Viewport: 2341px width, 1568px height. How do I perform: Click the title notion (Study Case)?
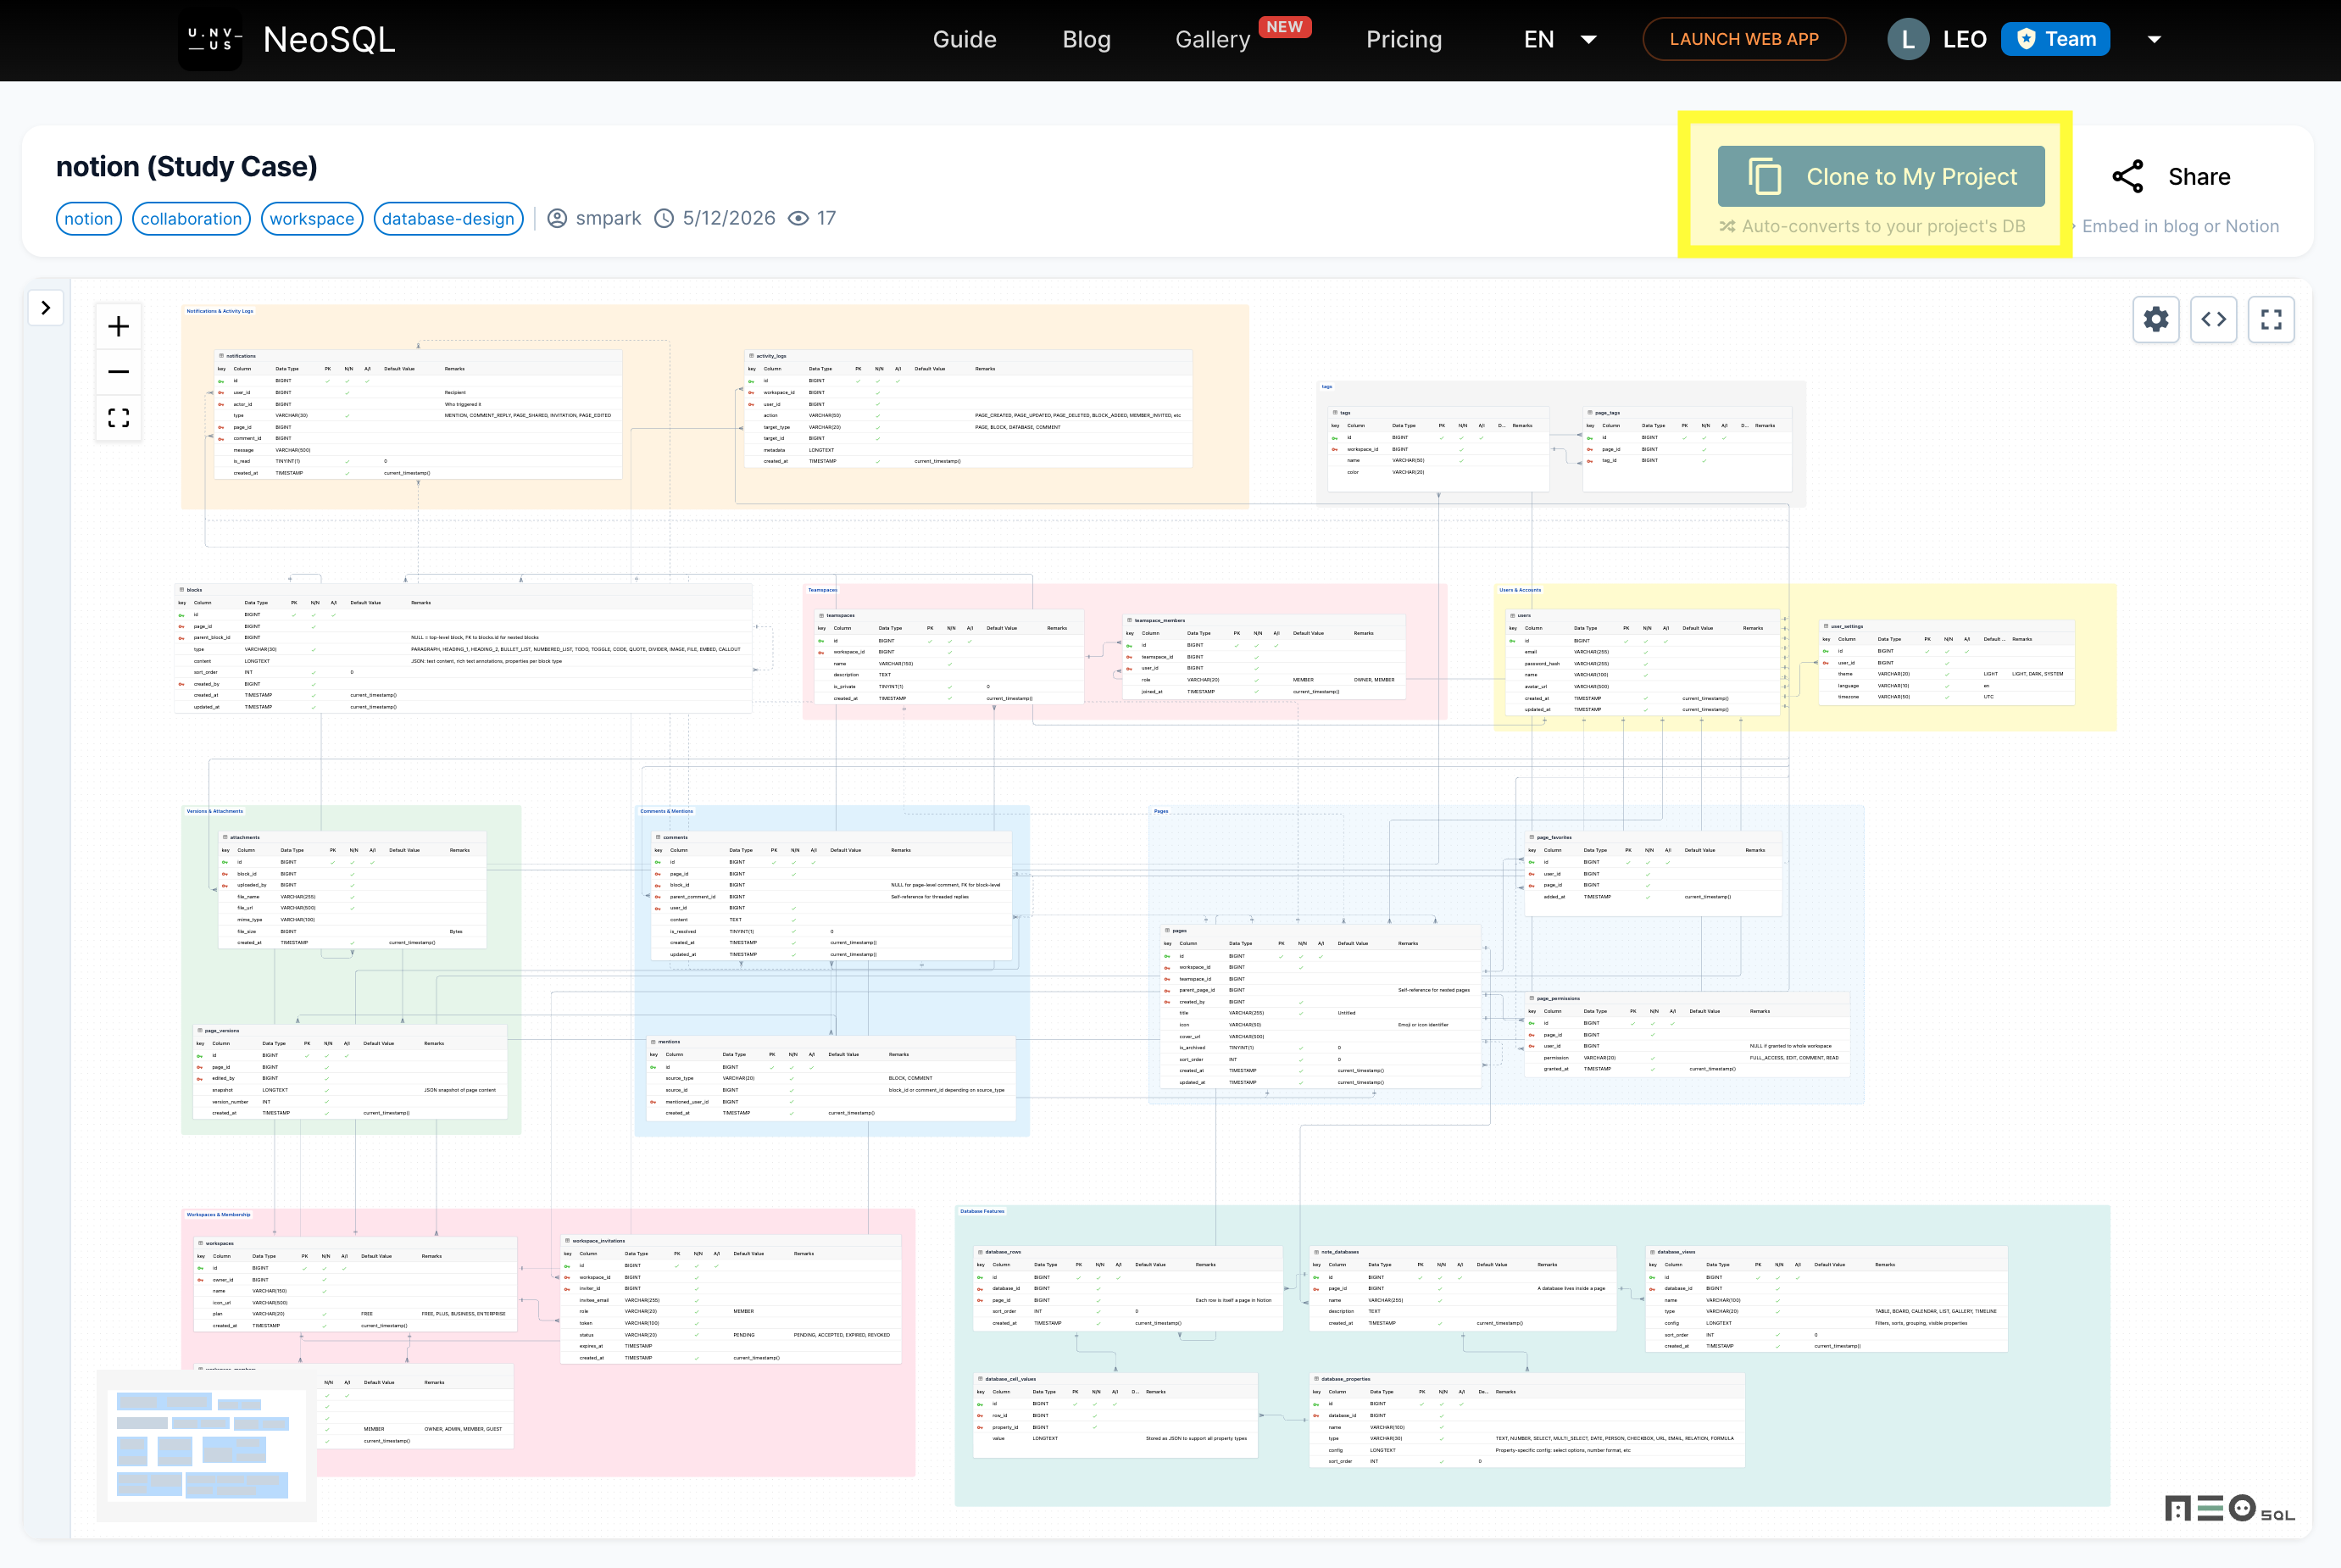tap(186, 166)
